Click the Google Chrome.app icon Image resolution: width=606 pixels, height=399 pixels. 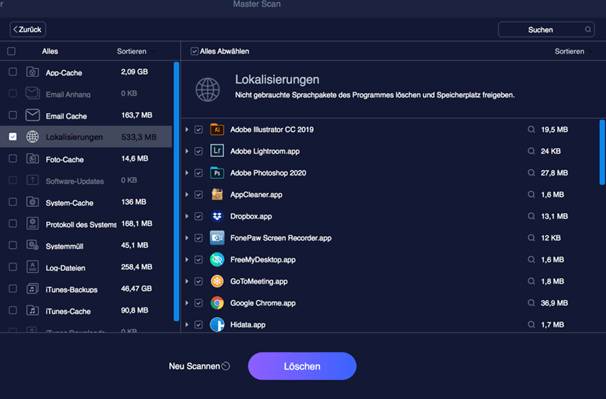(x=217, y=303)
